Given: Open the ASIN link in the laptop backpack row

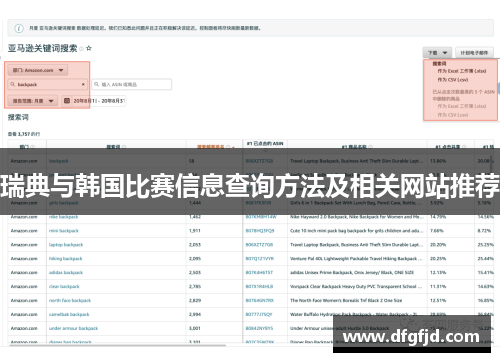Looking at the screenshot, I should 259,245.
